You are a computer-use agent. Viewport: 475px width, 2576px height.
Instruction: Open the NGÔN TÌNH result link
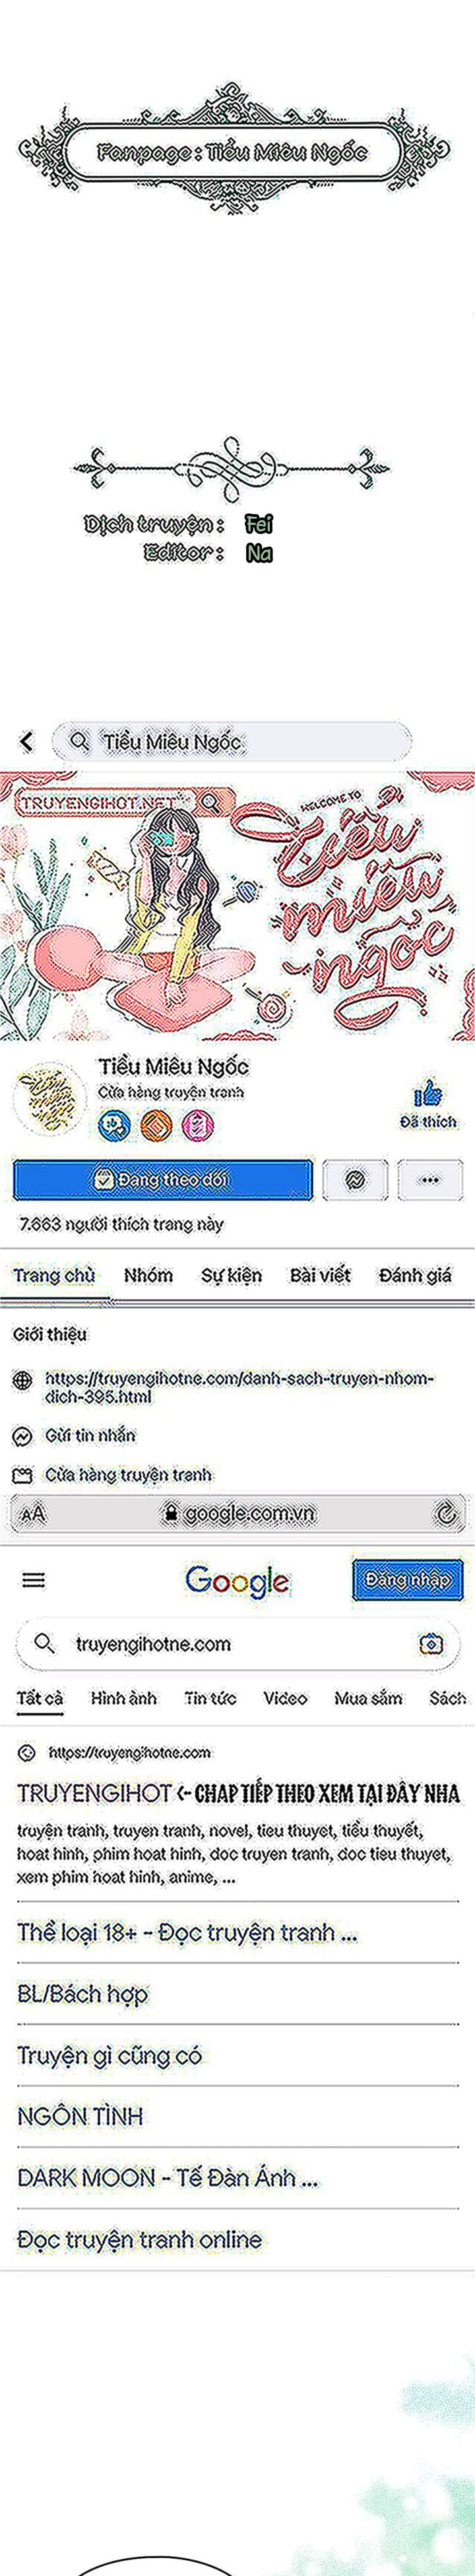click(80, 2116)
